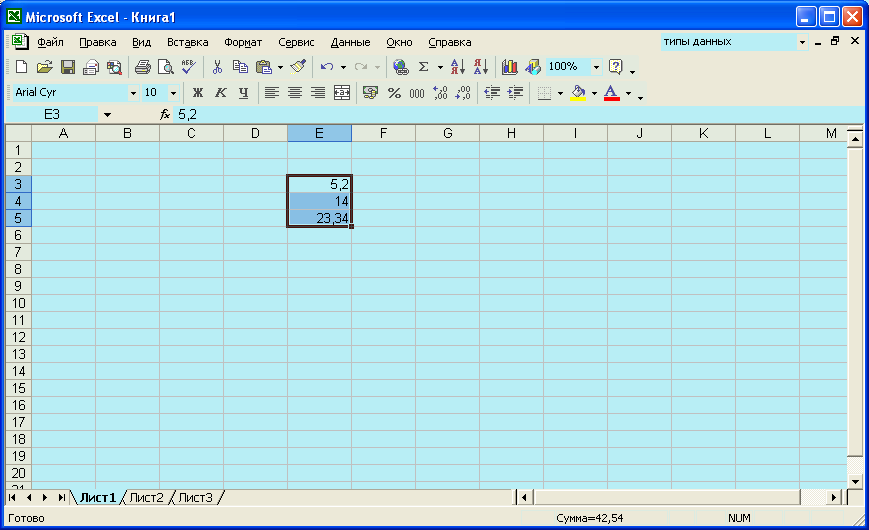869x530 pixels.
Task: Open Excel Help question mark
Action: (616, 67)
